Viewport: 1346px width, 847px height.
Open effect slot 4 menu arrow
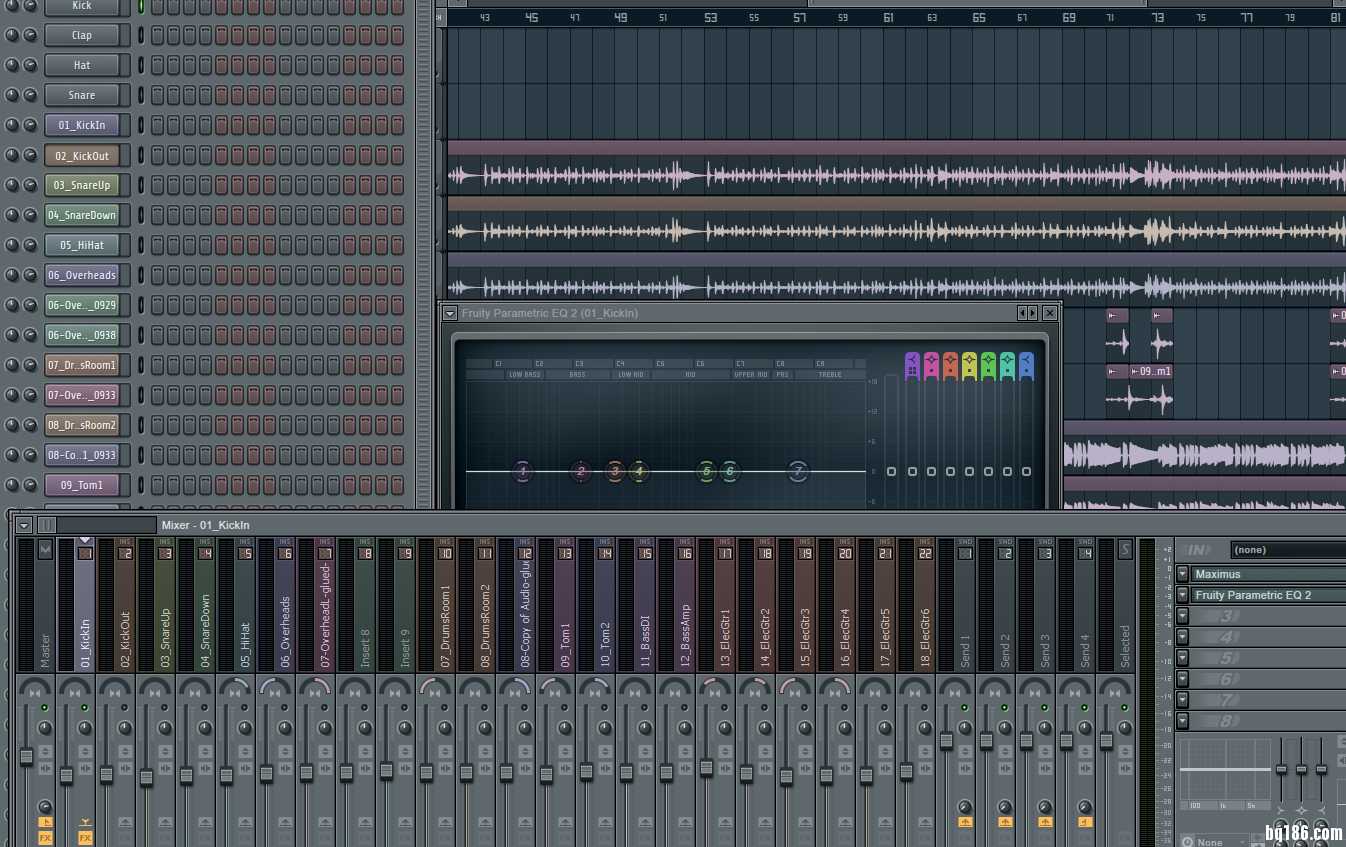[1182, 637]
